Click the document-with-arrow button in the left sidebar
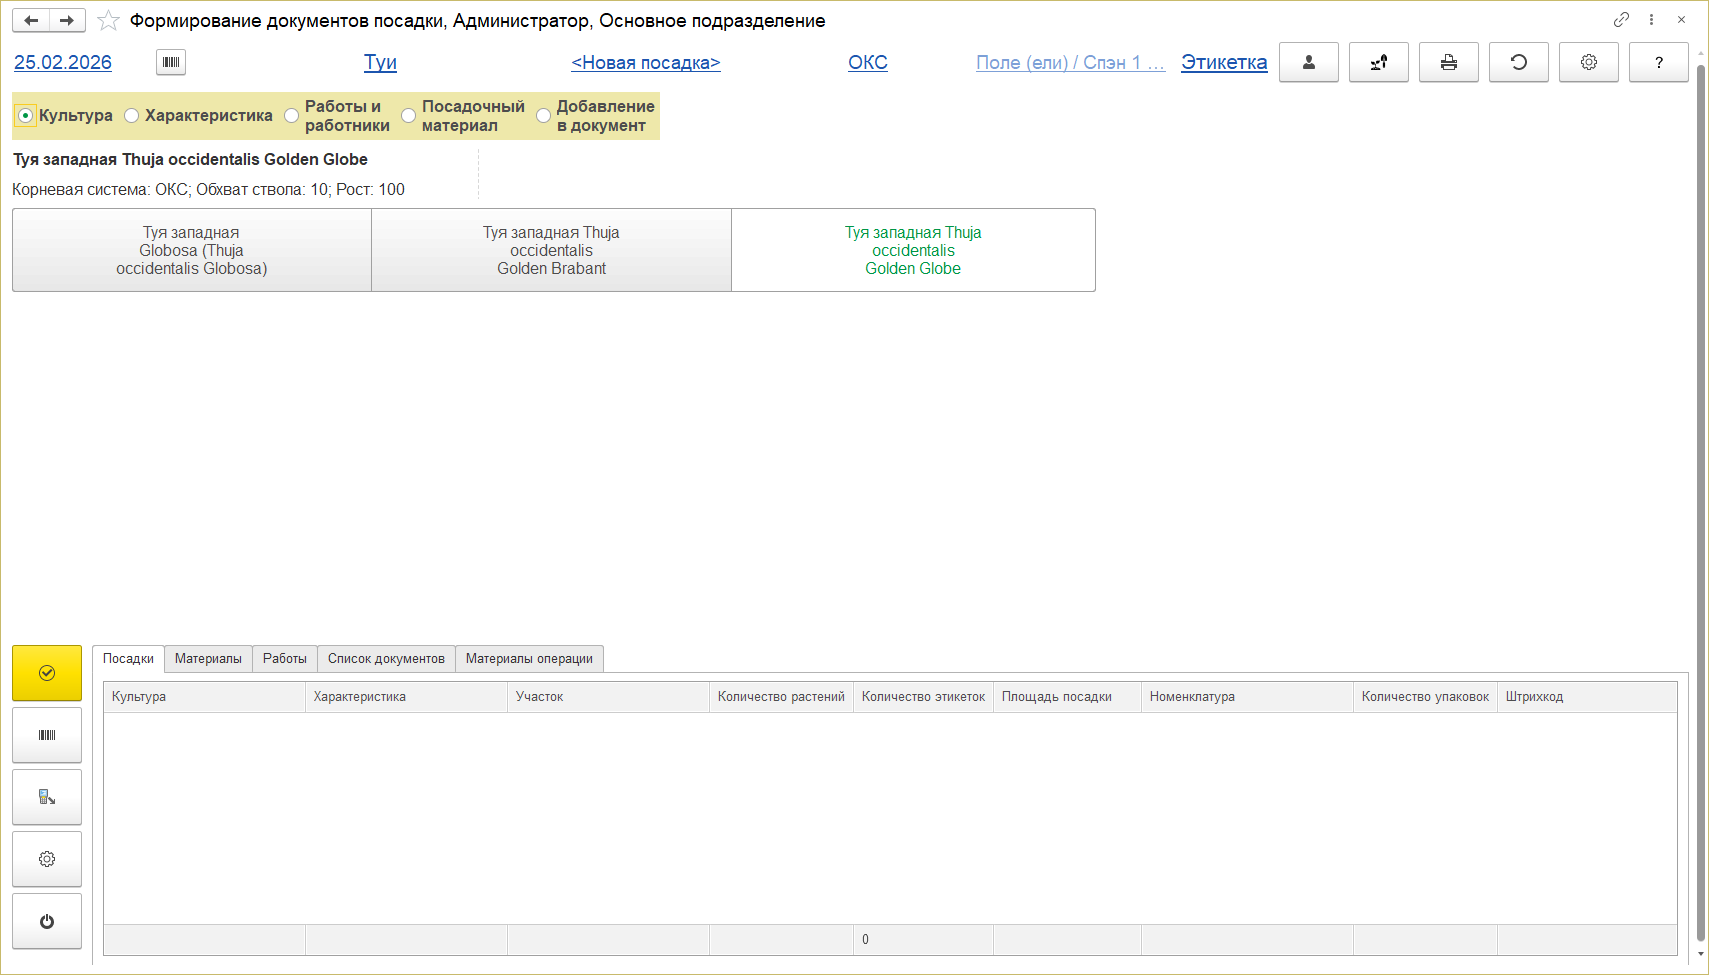The width and height of the screenshot is (1709, 975). (x=47, y=797)
